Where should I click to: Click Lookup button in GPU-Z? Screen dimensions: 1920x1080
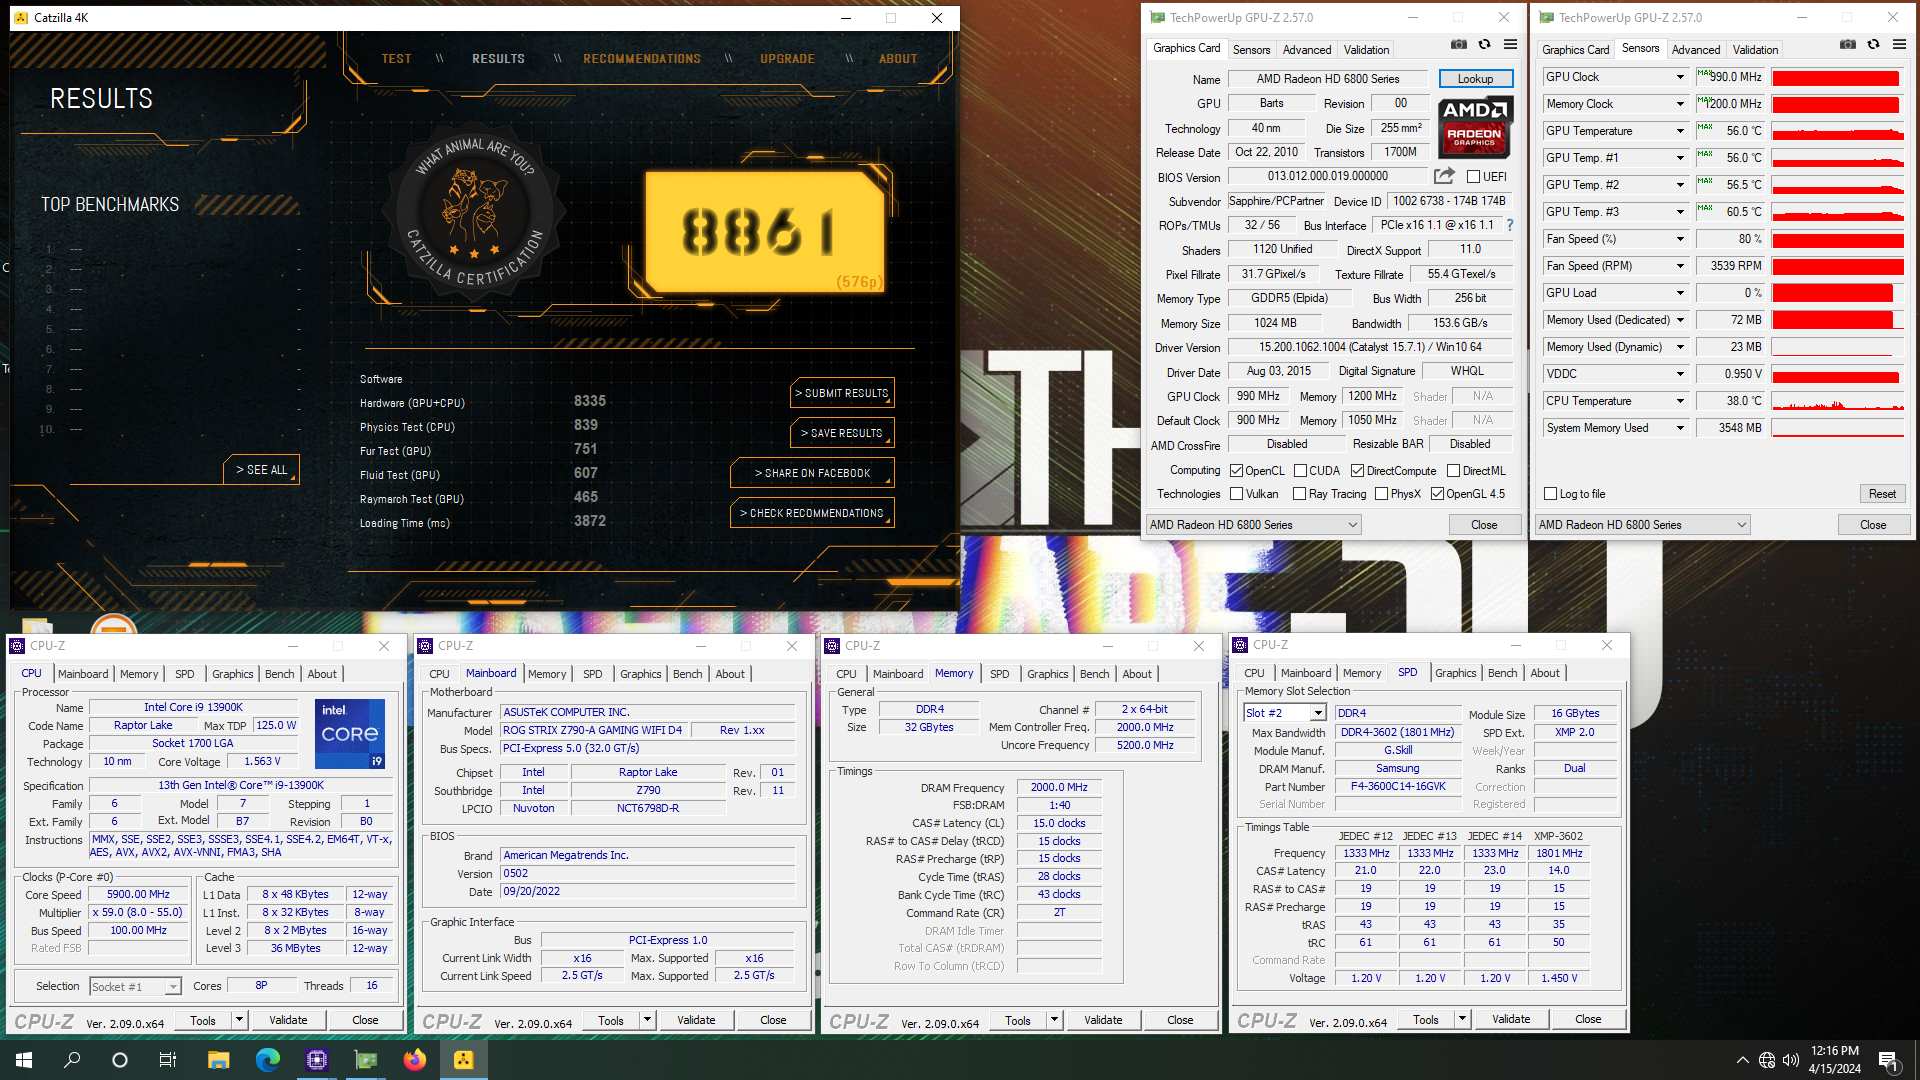pyautogui.click(x=1476, y=79)
